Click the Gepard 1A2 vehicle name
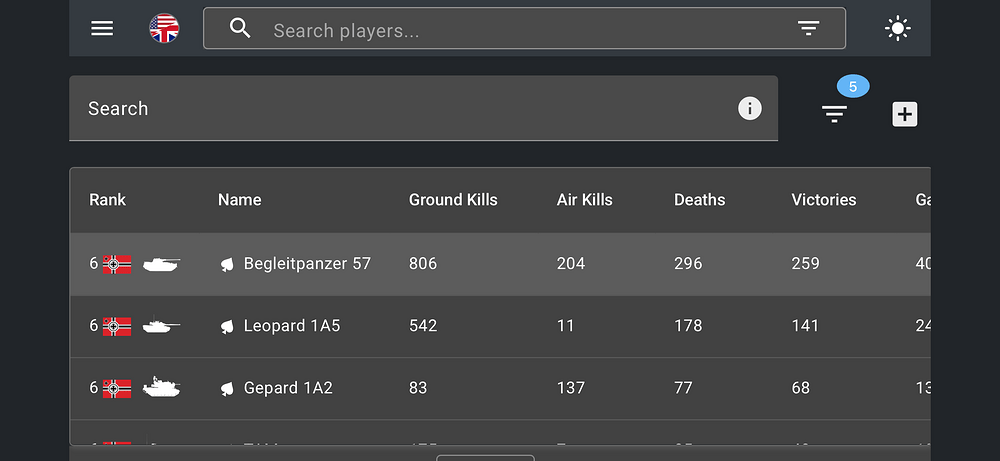Screen dimensions: 1000x461 (x=288, y=388)
